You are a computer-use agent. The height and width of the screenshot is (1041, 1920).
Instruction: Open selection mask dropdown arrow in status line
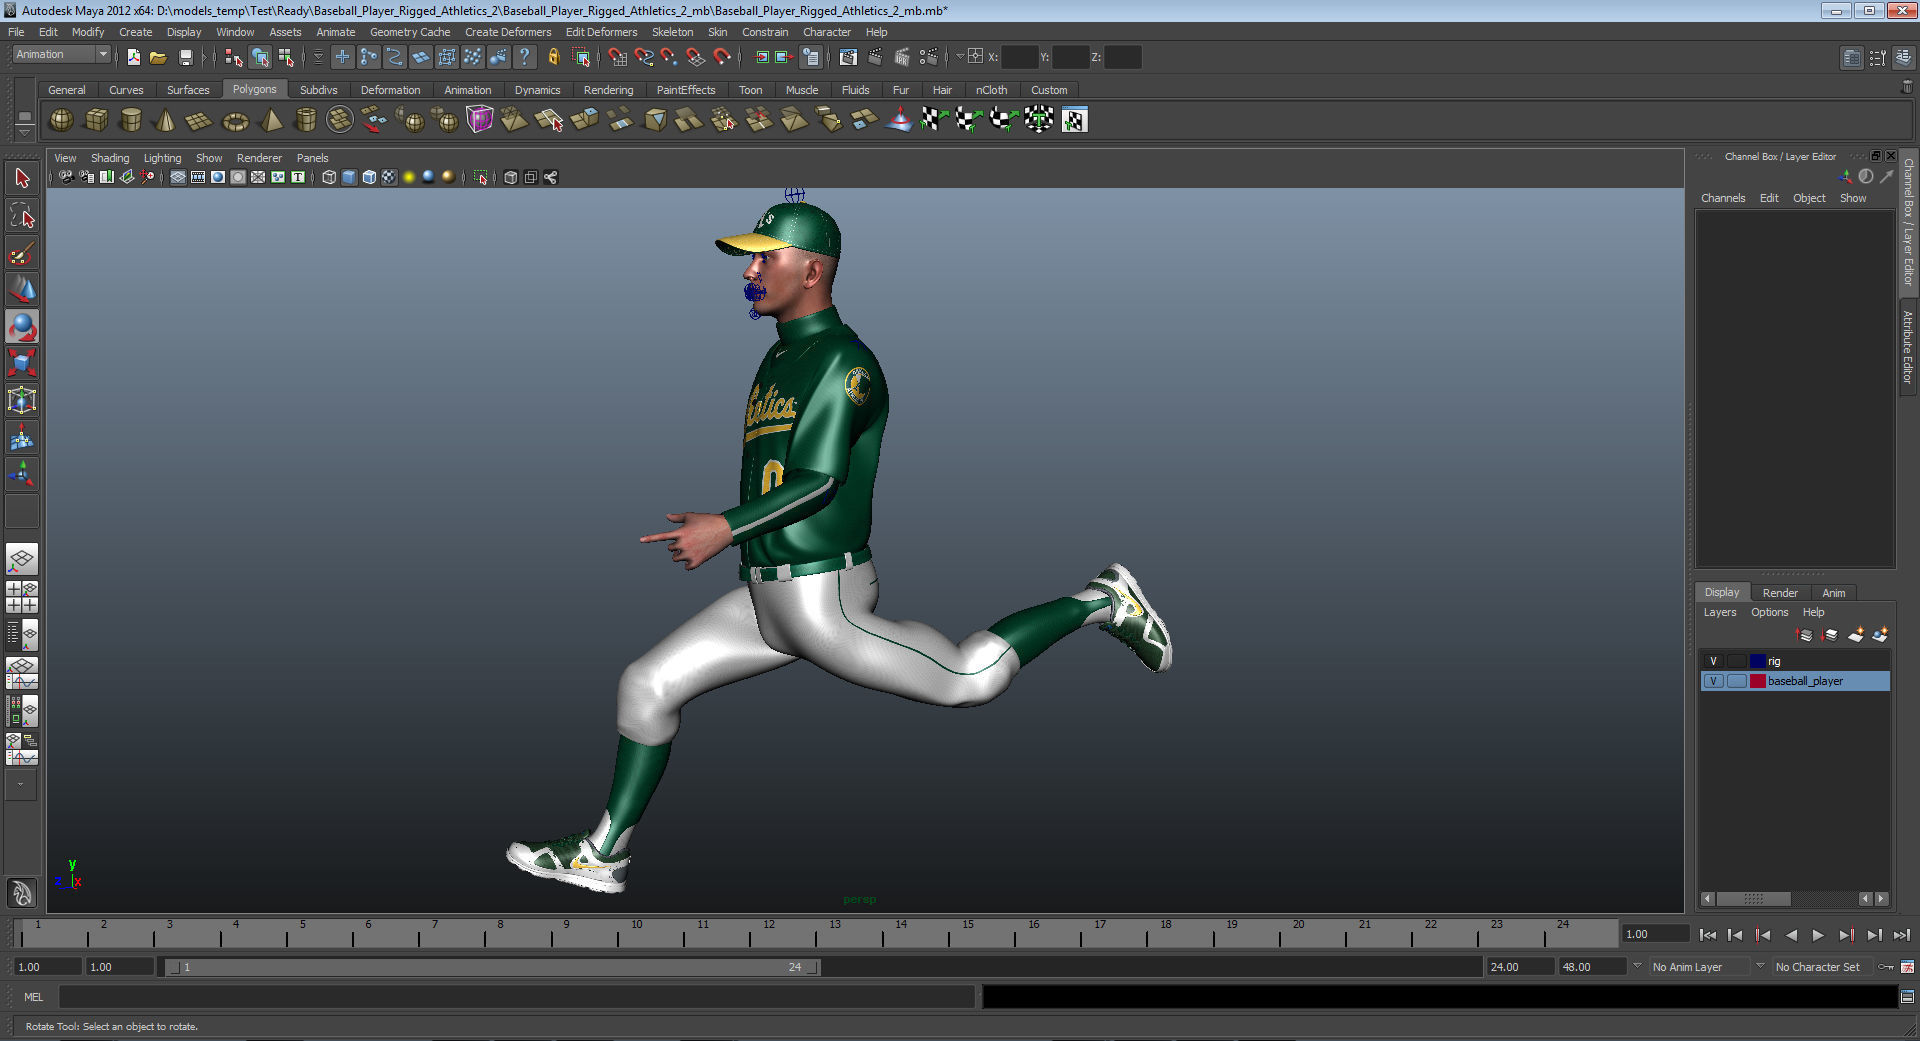[318, 57]
